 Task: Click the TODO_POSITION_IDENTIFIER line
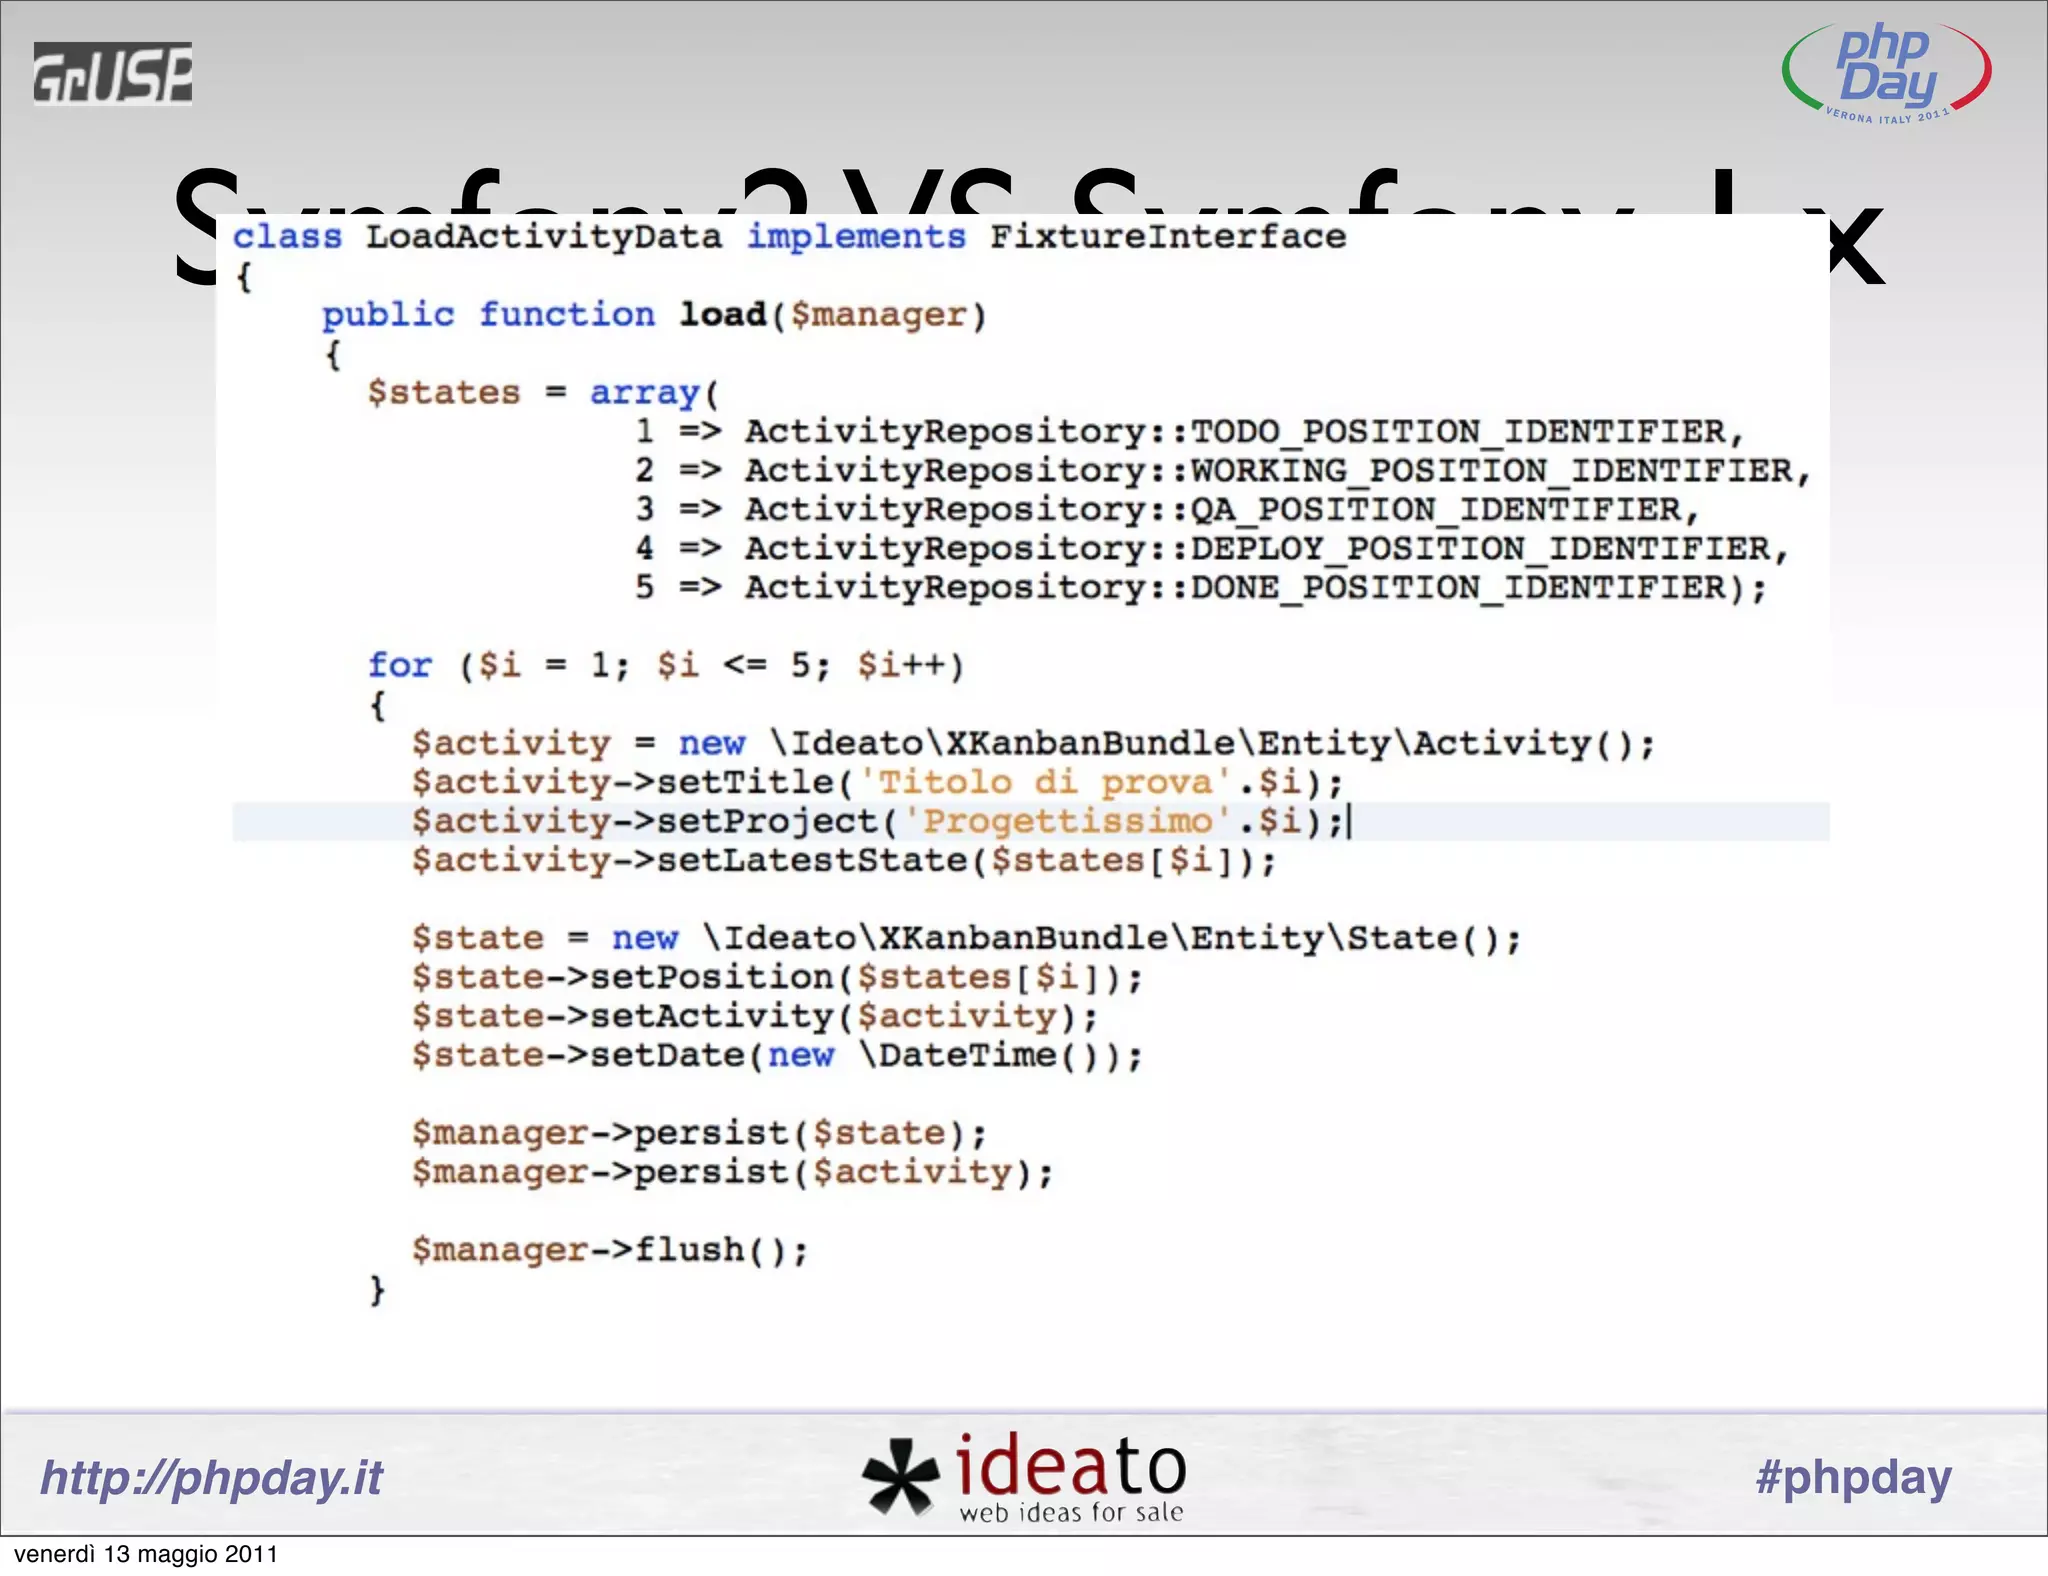[1189, 431]
